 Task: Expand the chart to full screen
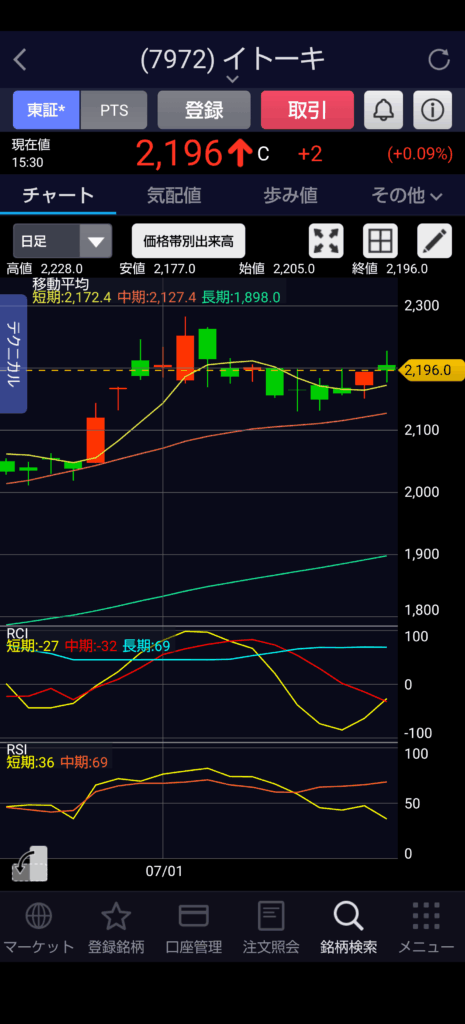pyautogui.click(x=326, y=241)
